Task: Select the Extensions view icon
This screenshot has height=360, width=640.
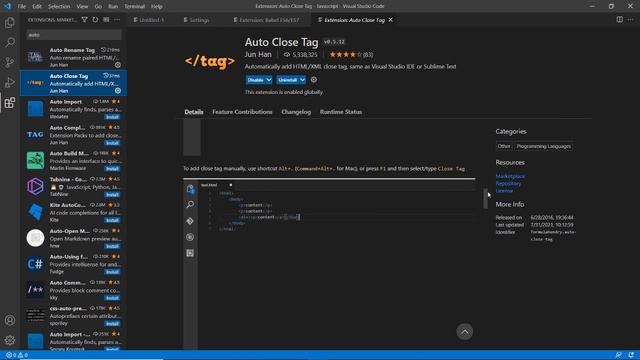Action: point(10,102)
